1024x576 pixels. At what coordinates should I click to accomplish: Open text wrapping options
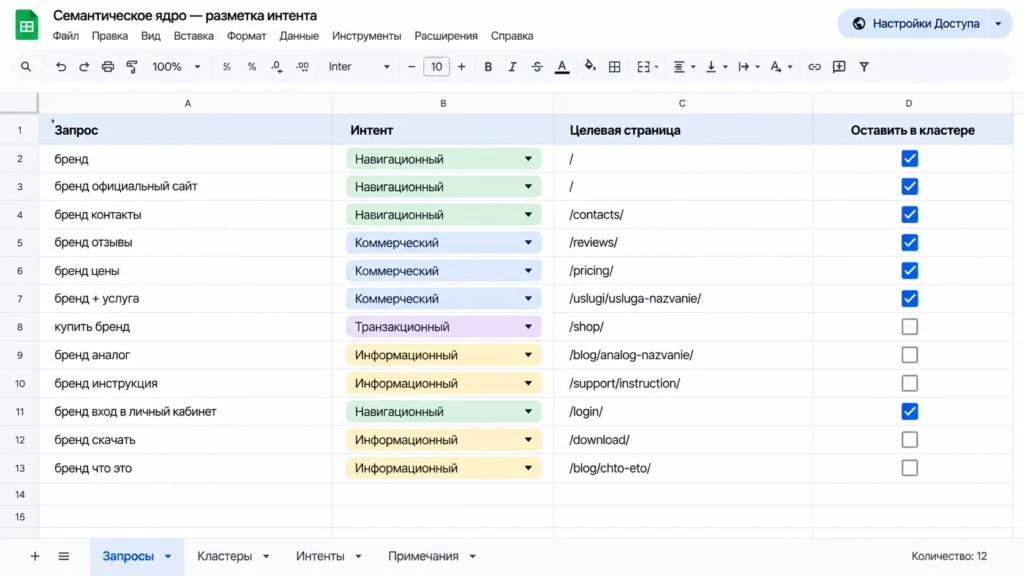[748, 67]
